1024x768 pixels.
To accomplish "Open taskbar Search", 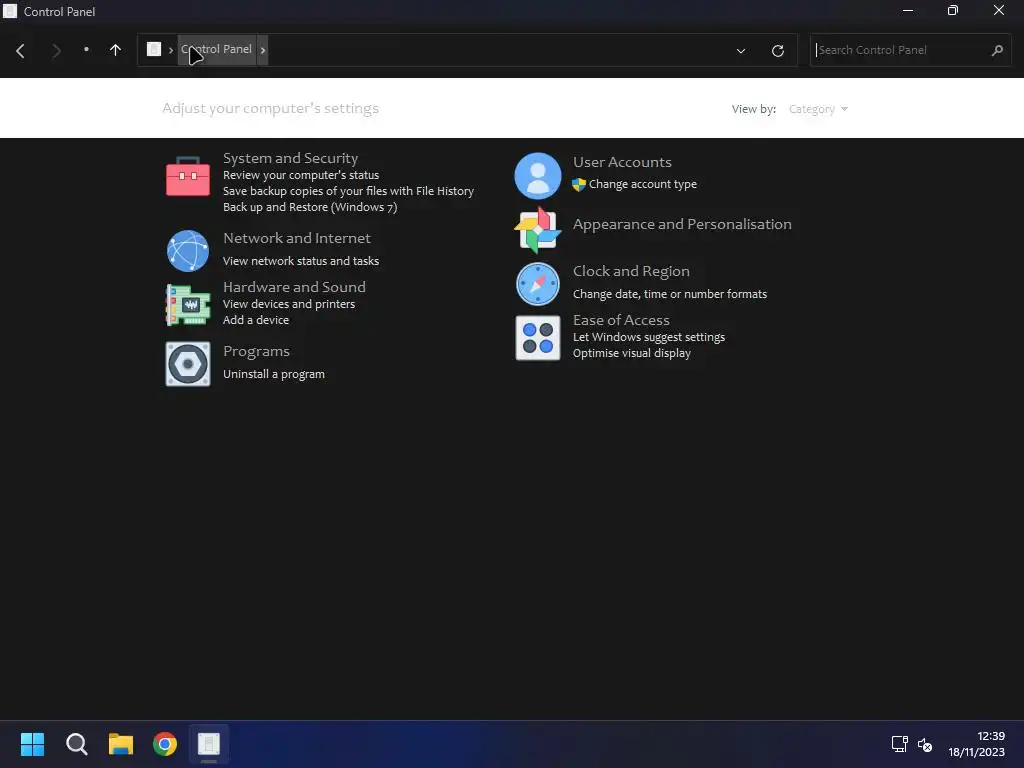I will tap(76, 744).
